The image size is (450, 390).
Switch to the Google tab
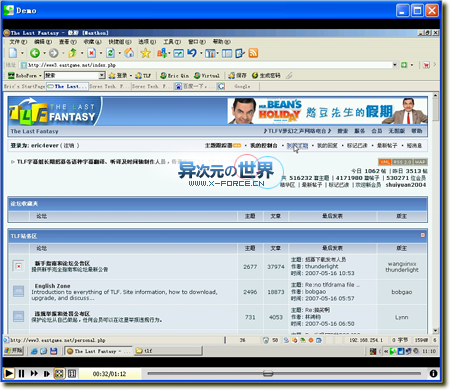point(238,86)
